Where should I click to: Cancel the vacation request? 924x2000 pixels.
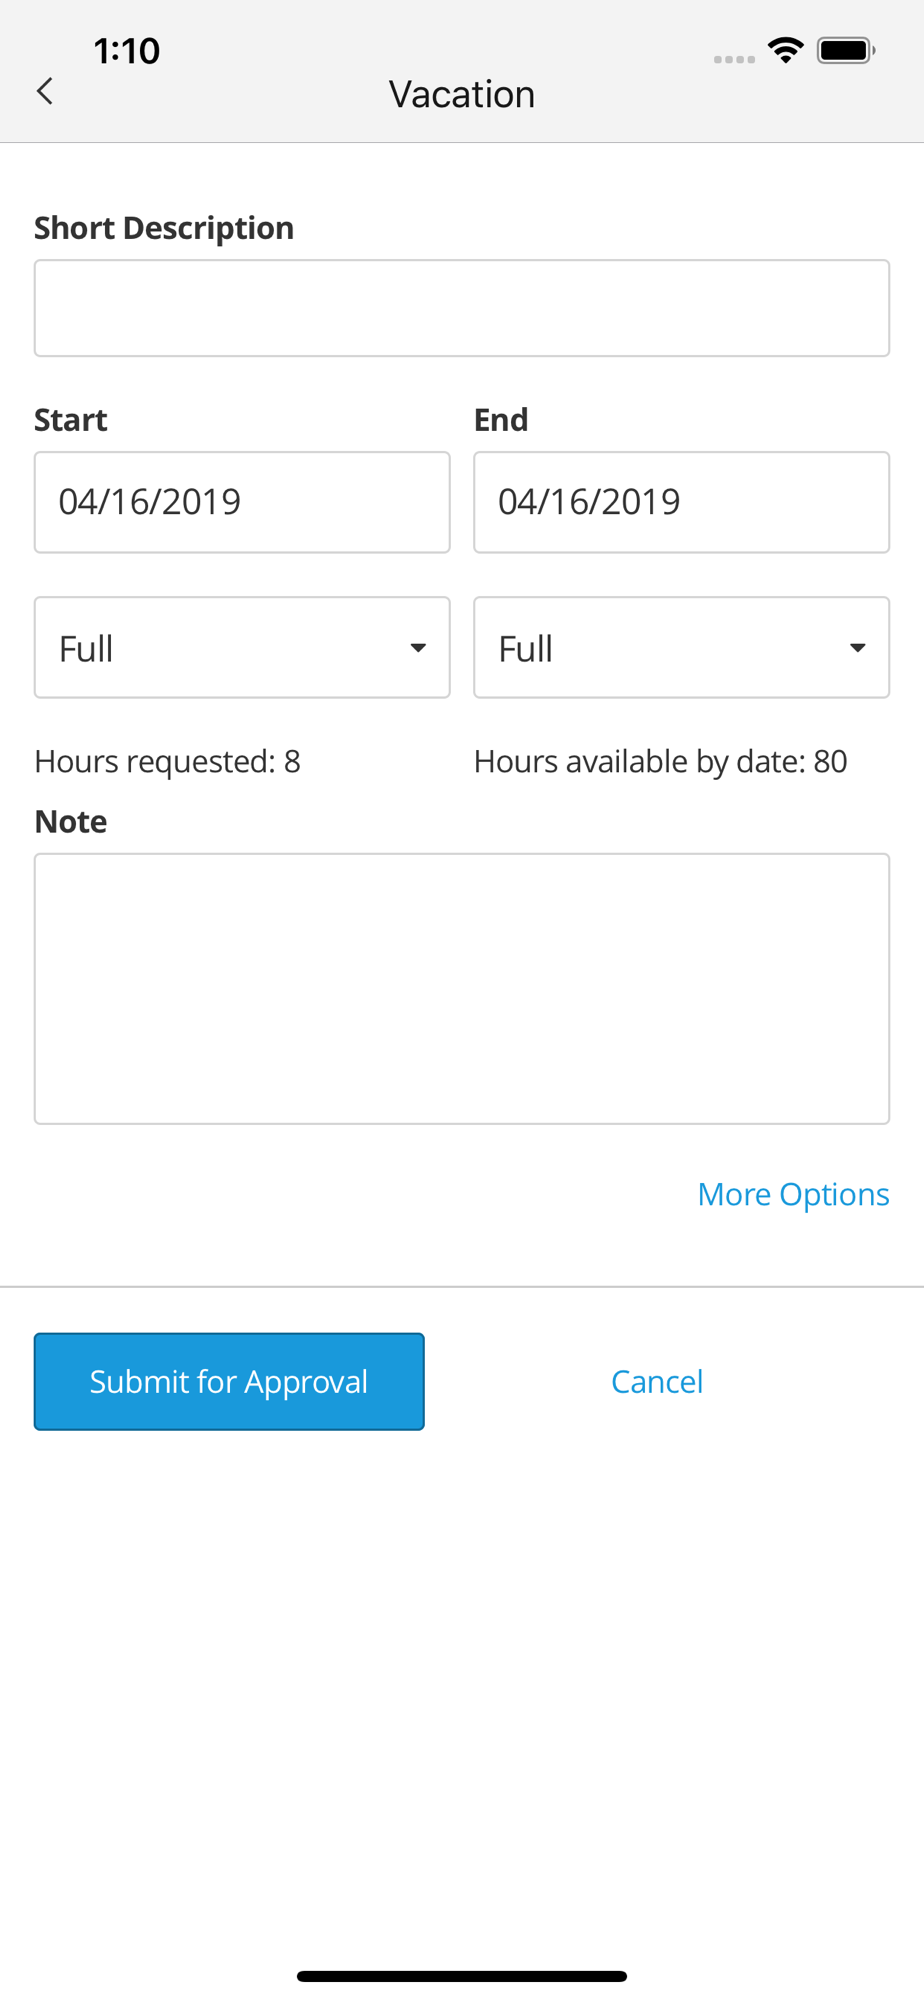tap(657, 1381)
